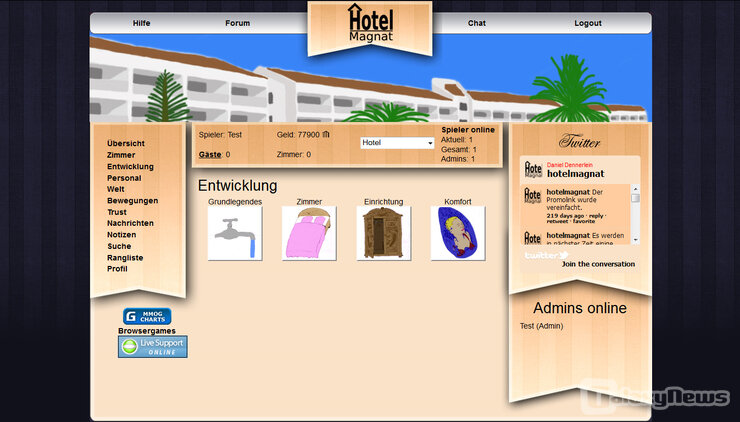Open the Zimmer pink bed icon
The image size is (740, 422).
coord(309,233)
